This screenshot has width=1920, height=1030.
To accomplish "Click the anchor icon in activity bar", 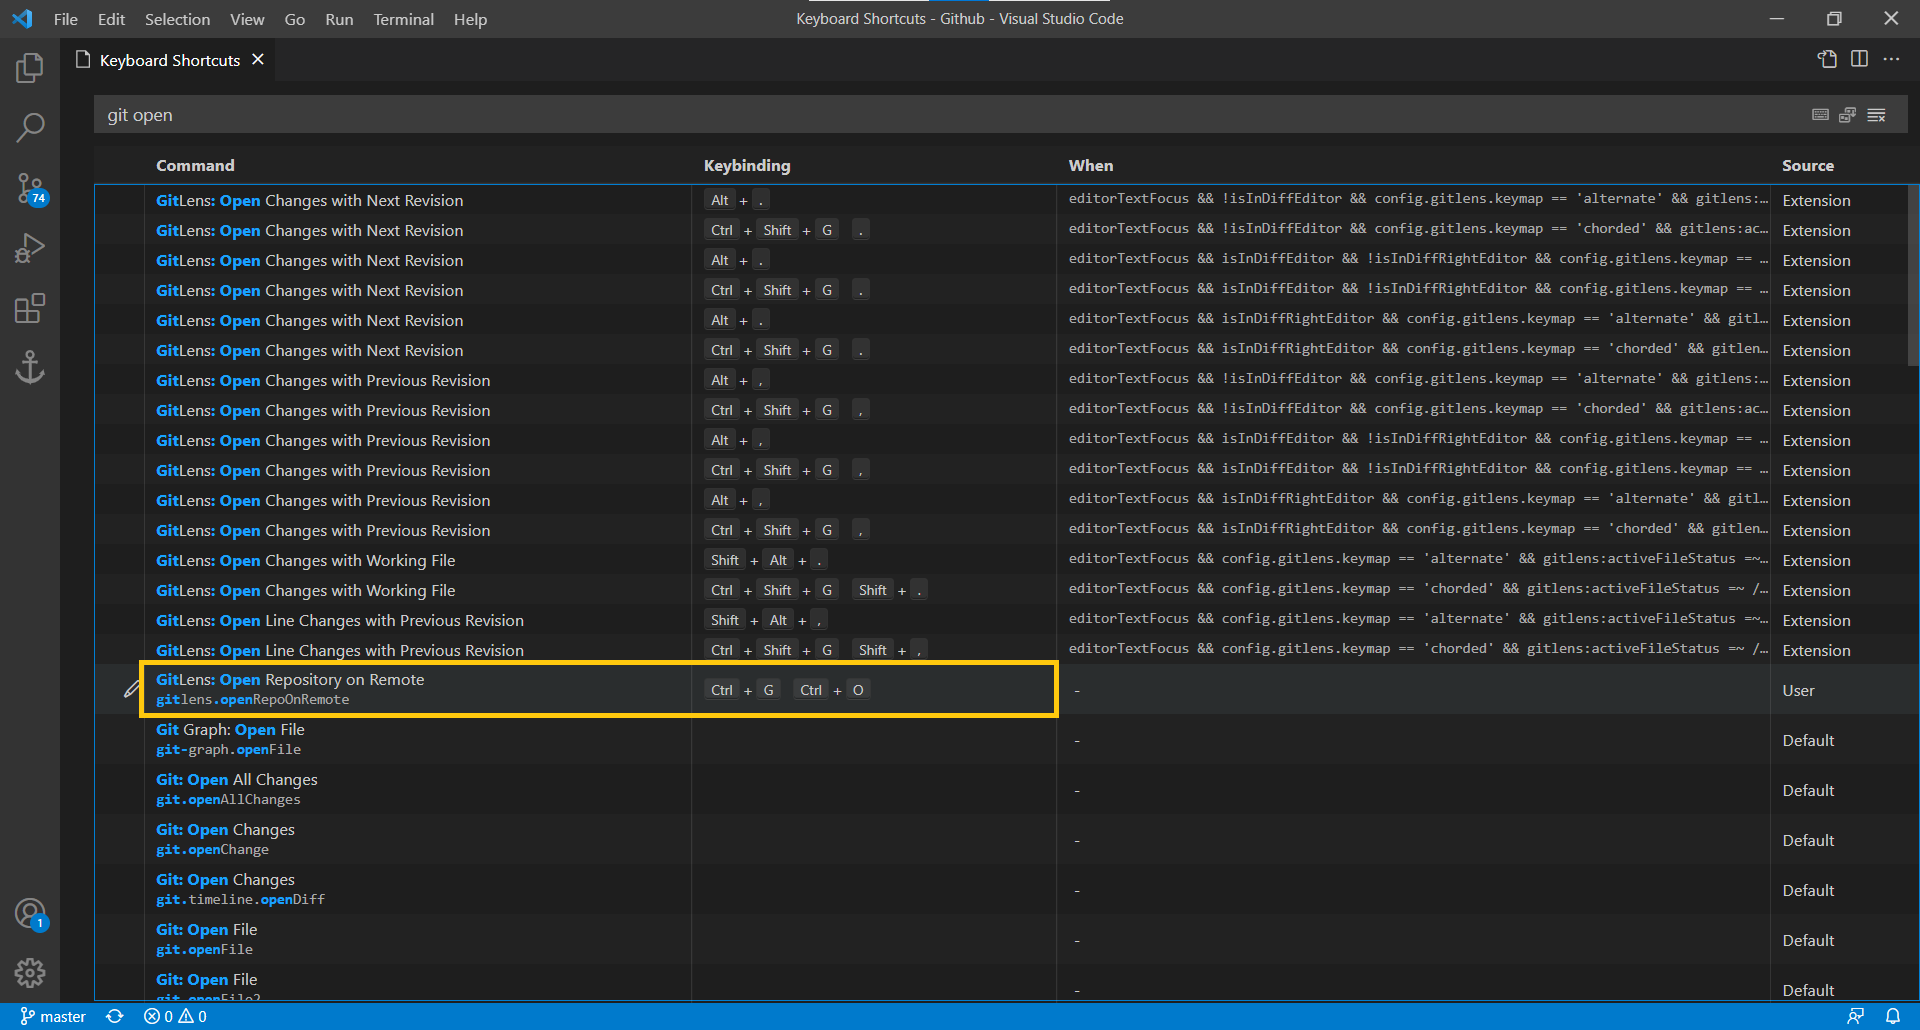I will (30, 367).
